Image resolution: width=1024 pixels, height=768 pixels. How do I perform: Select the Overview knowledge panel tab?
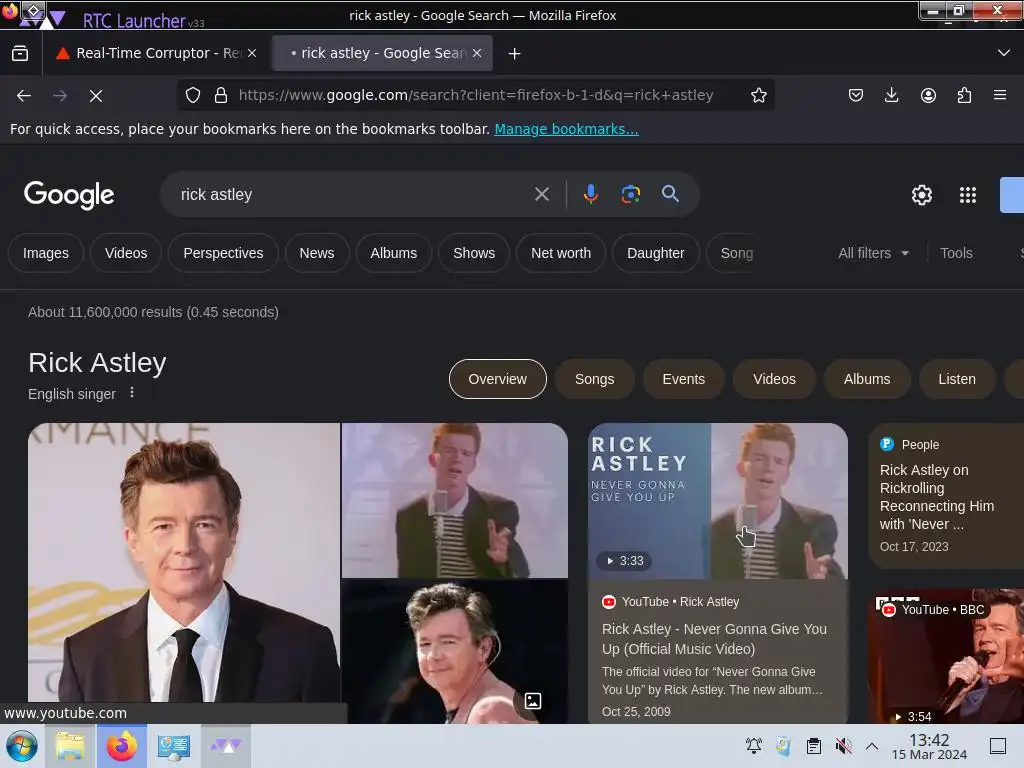tap(498, 379)
